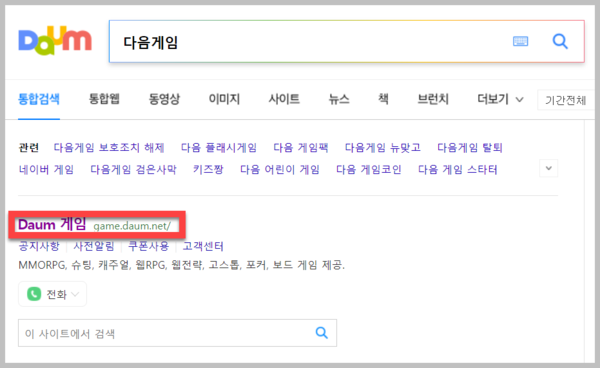The image size is (600, 368).
Task: Click the 관련 label text
Action: click(29, 148)
